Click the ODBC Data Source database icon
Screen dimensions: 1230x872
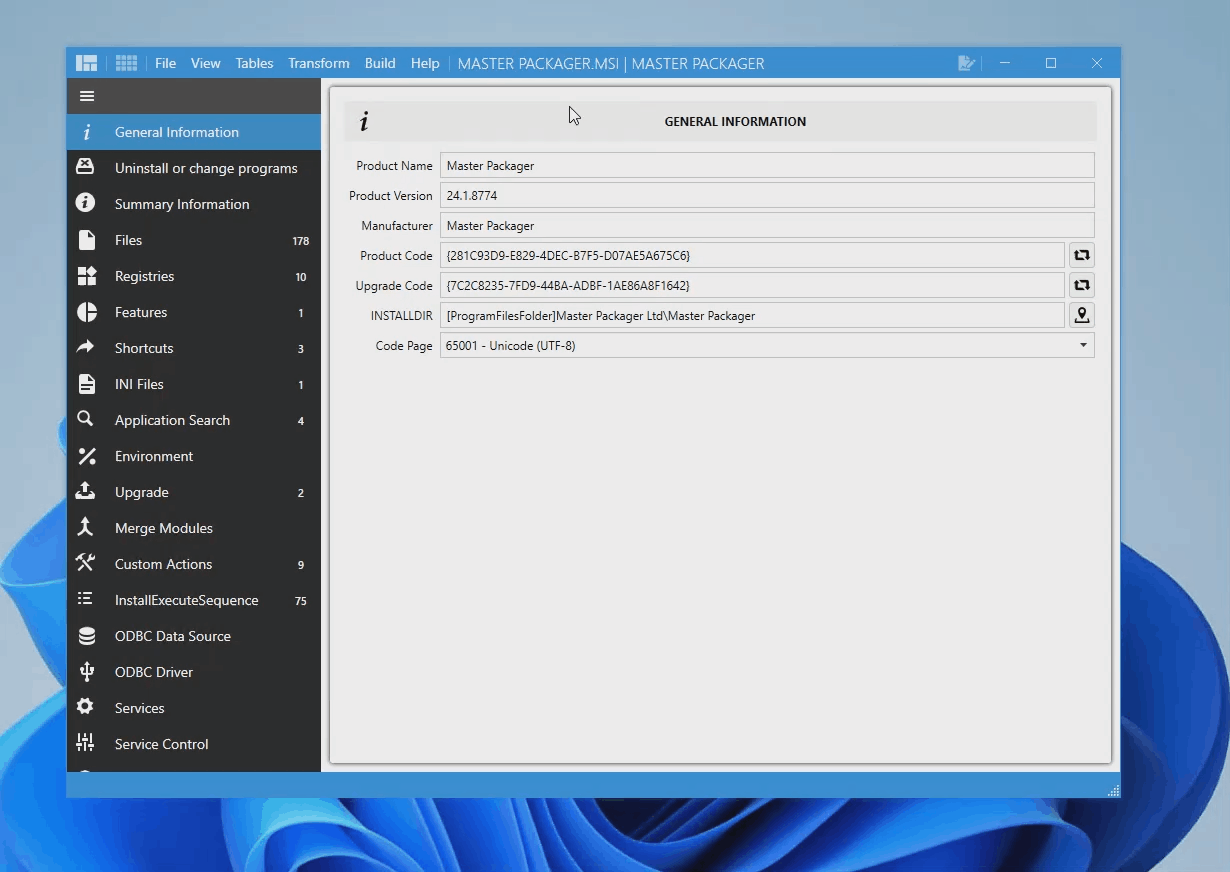(x=87, y=636)
